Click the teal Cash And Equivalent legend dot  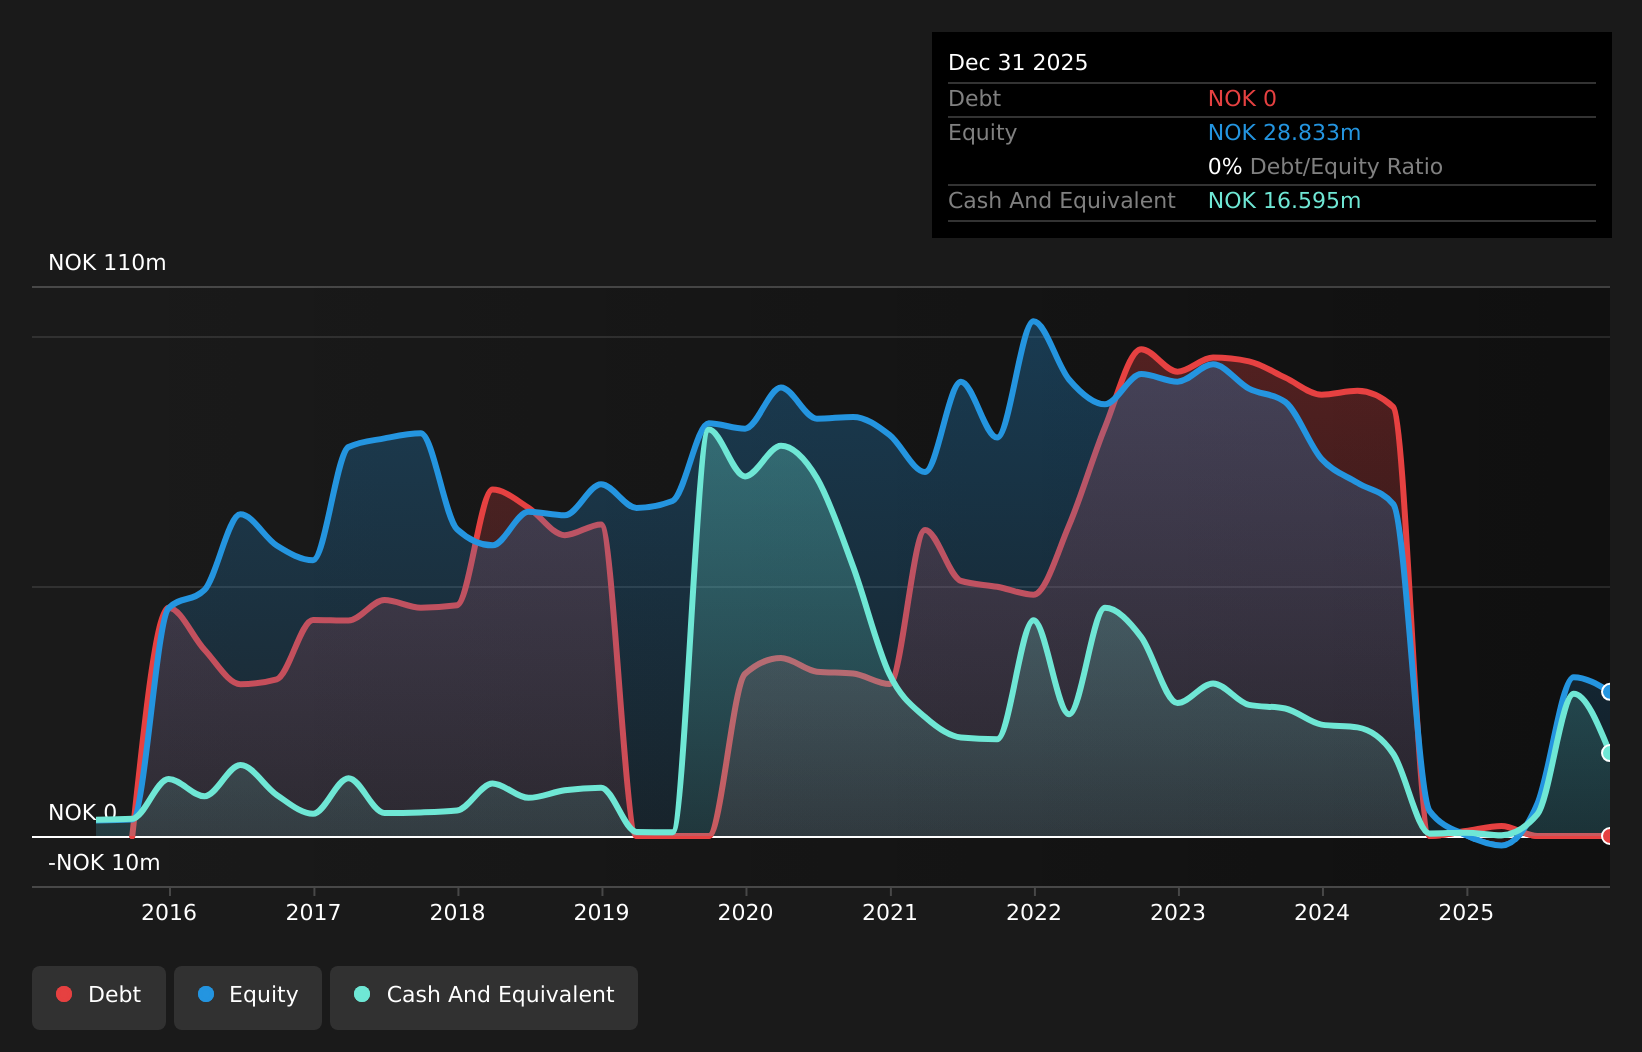(x=361, y=994)
